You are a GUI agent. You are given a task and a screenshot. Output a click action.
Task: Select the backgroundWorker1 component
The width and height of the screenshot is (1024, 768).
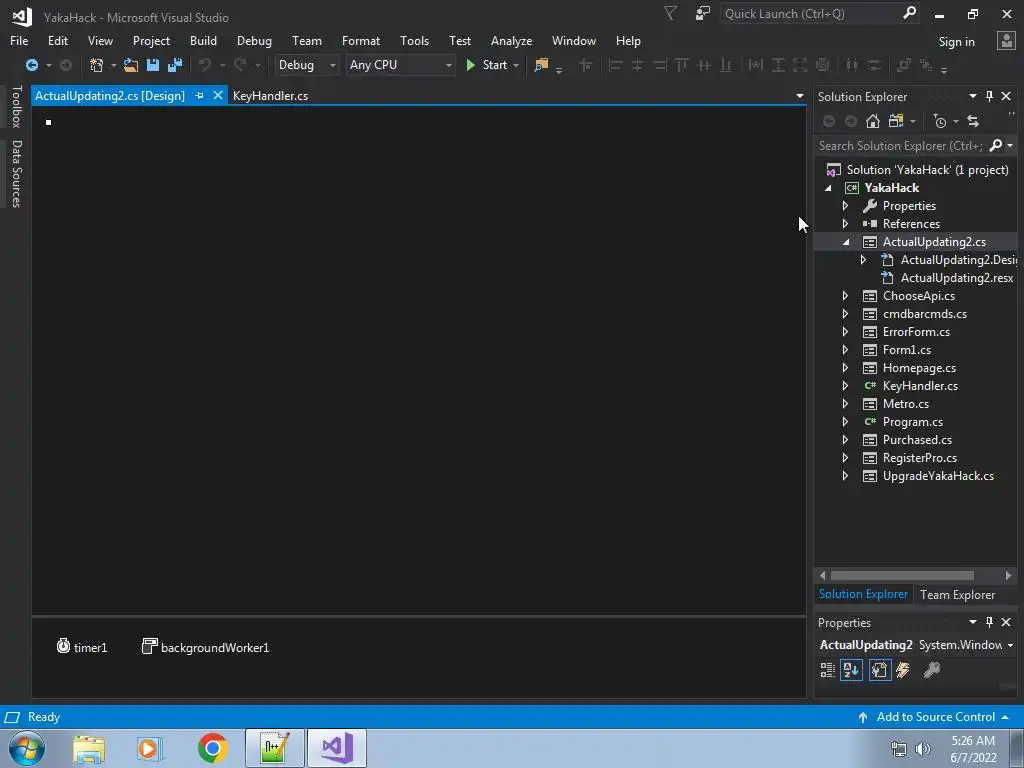coord(206,647)
